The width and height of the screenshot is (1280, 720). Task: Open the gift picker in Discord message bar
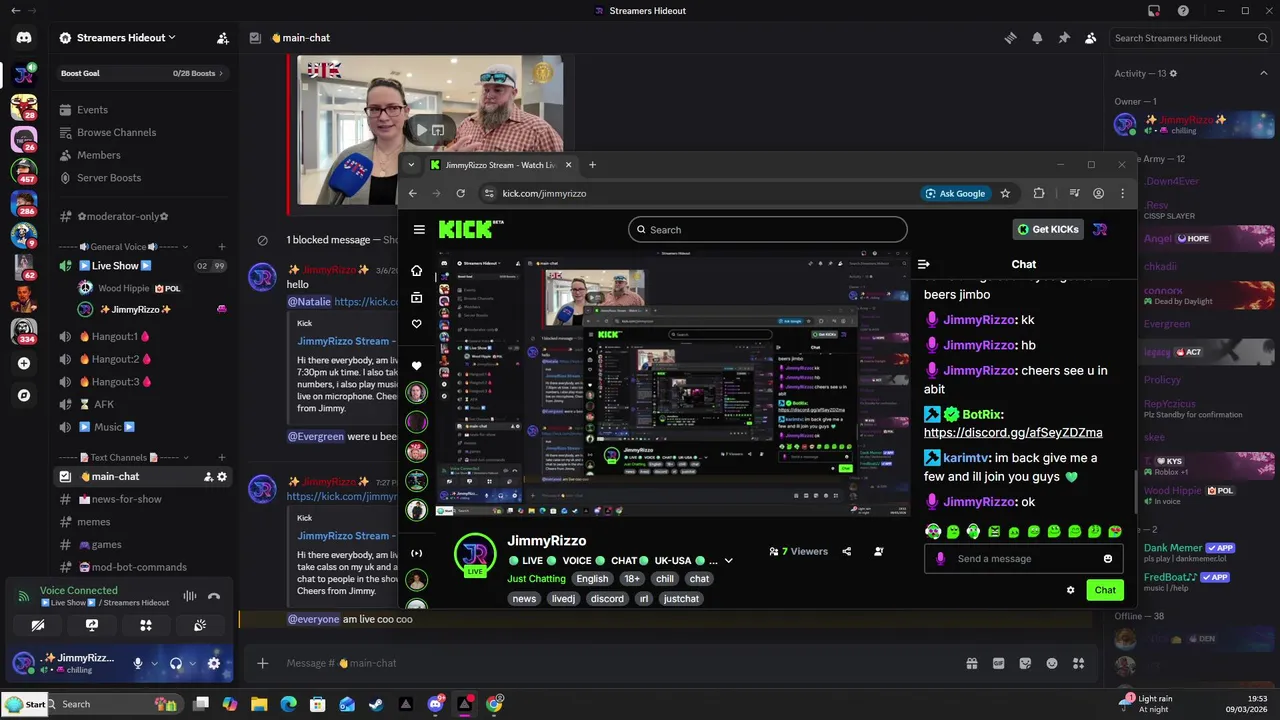click(971, 663)
